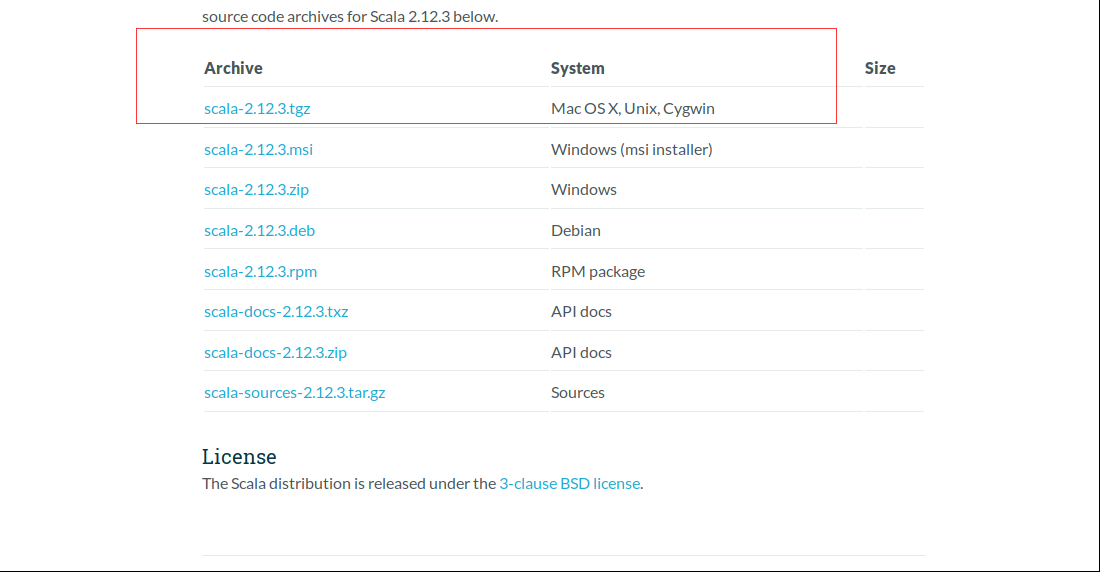Click the 'source code archives for Scala 2.12.3' text
Viewport: 1100px width, 572px height.
(x=350, y=16)
